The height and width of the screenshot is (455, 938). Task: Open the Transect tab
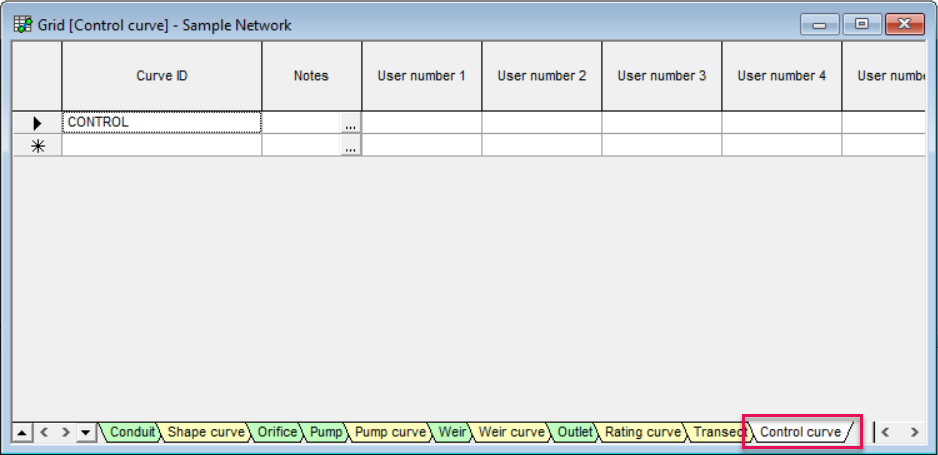click(x=719, y=432)
